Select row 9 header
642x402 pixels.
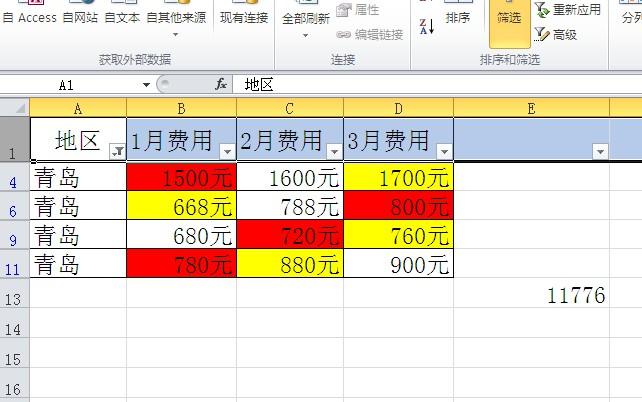tap(14, 235)
